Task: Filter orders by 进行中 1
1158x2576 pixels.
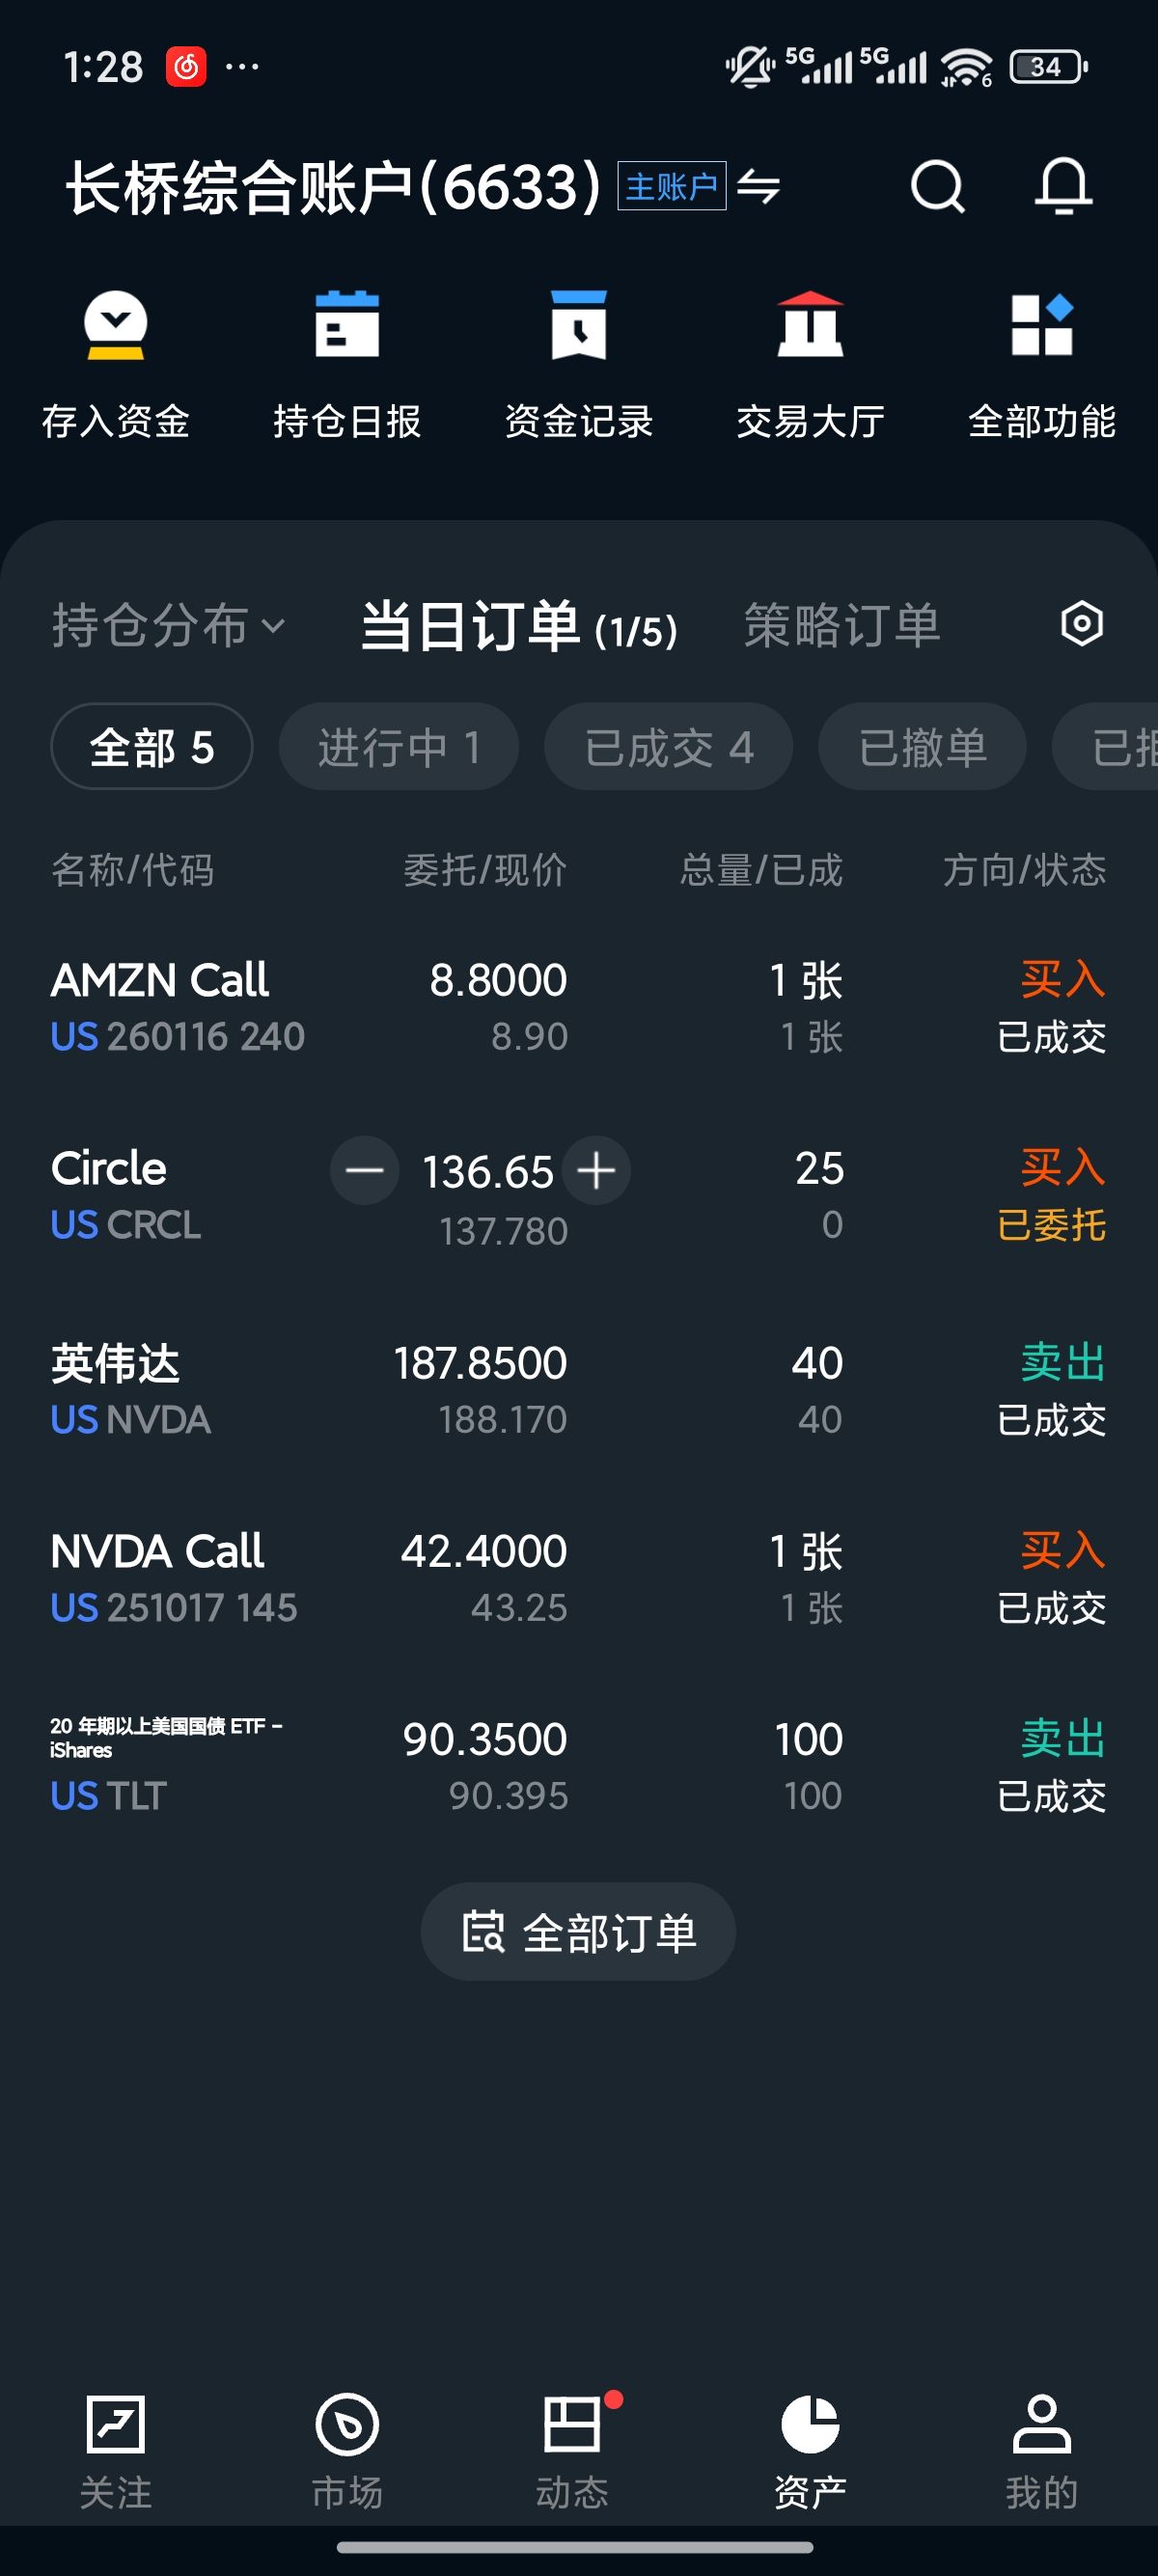Action: click(x=398, y=747)
